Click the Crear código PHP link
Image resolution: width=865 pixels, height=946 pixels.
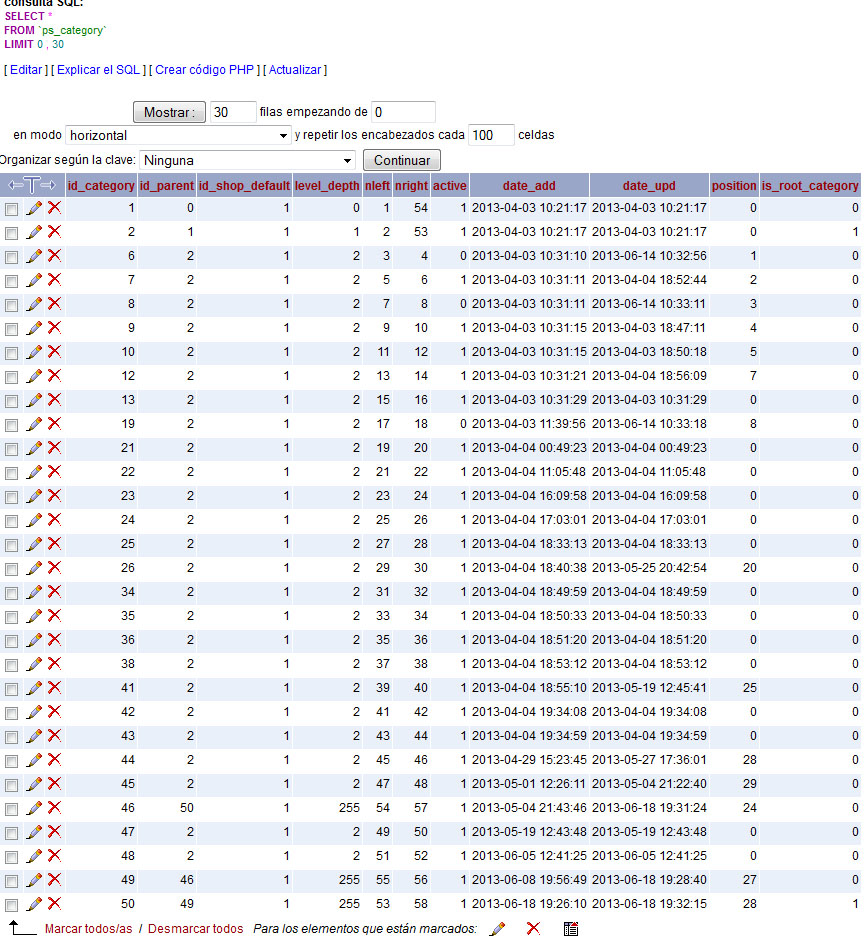coord(204,70)
